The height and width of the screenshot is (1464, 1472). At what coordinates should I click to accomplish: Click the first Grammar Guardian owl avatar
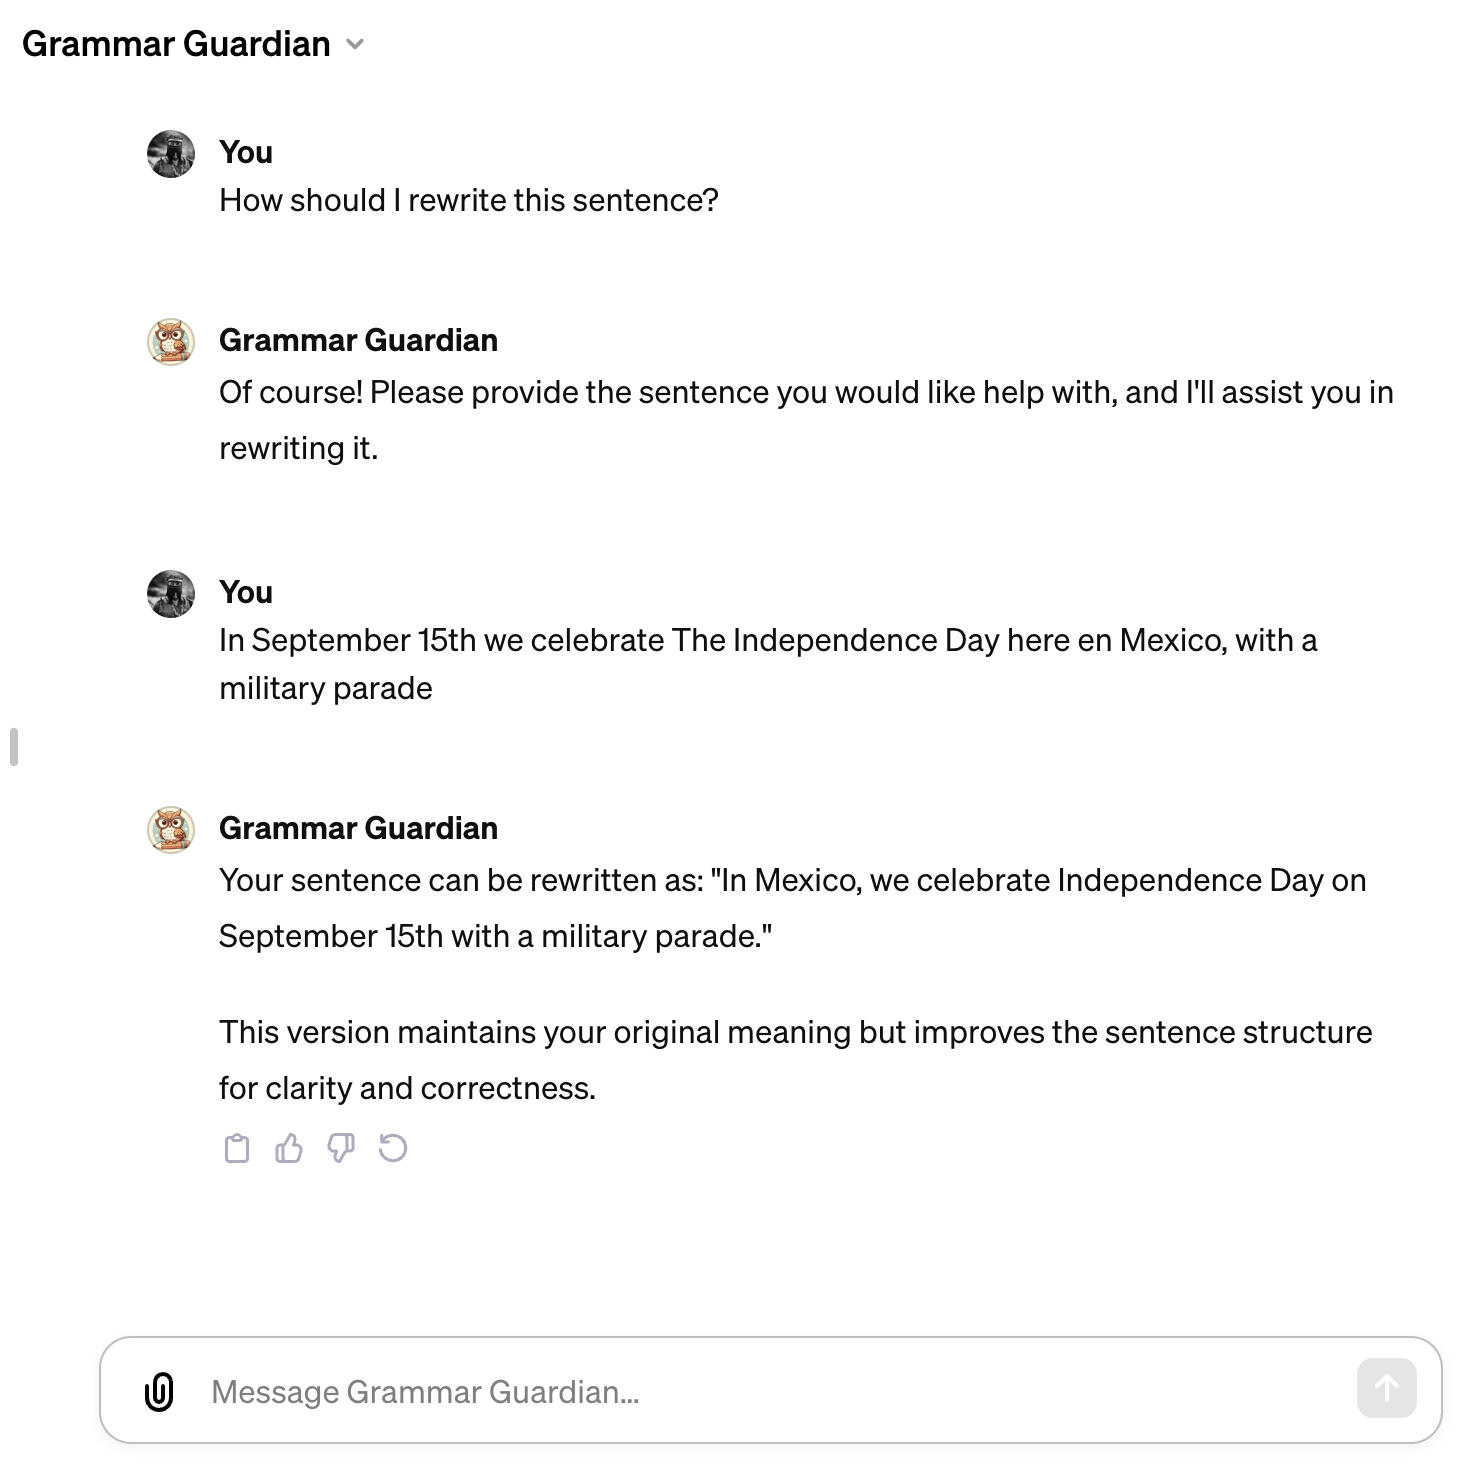(x=171, y=341)
